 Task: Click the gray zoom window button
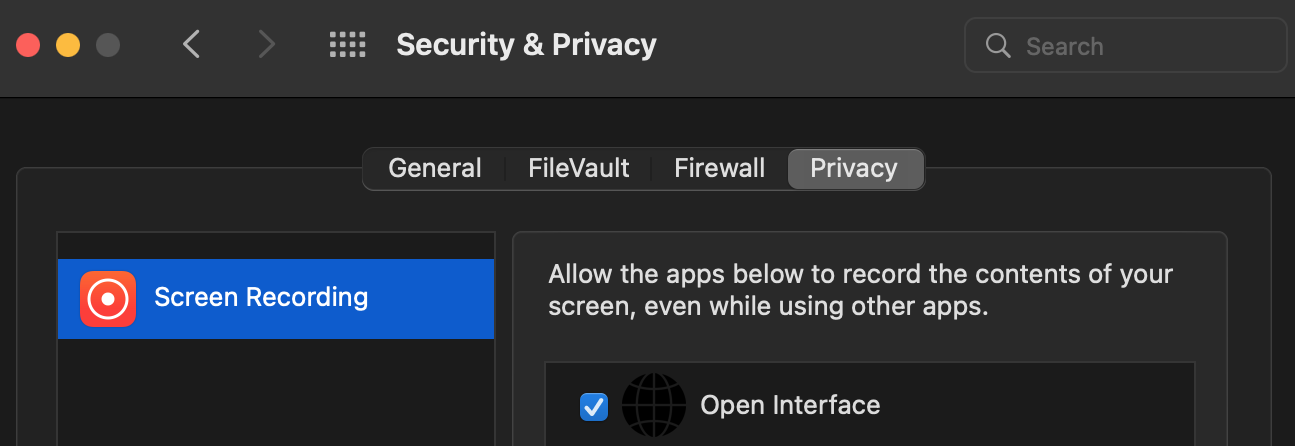[107, 46]
